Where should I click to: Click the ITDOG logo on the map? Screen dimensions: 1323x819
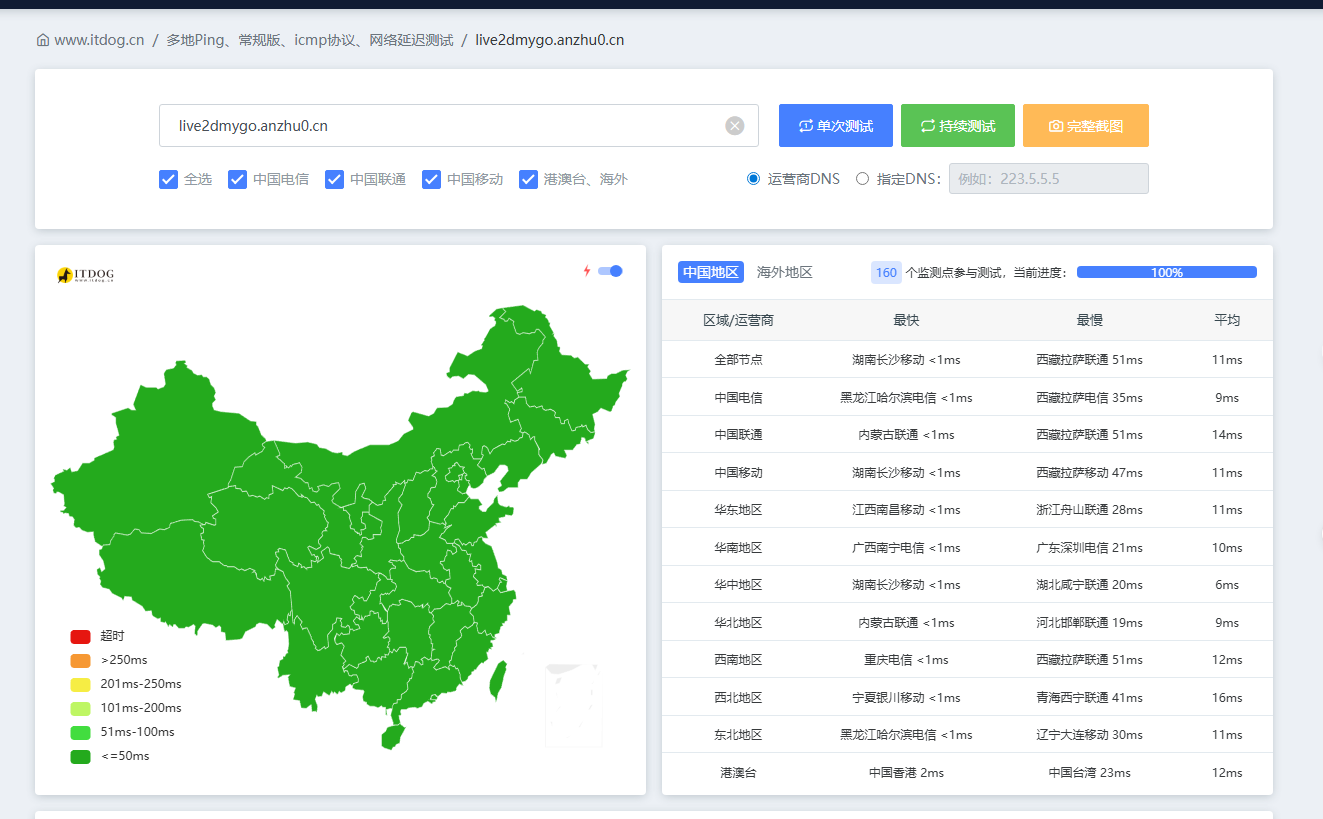point(86,275)
